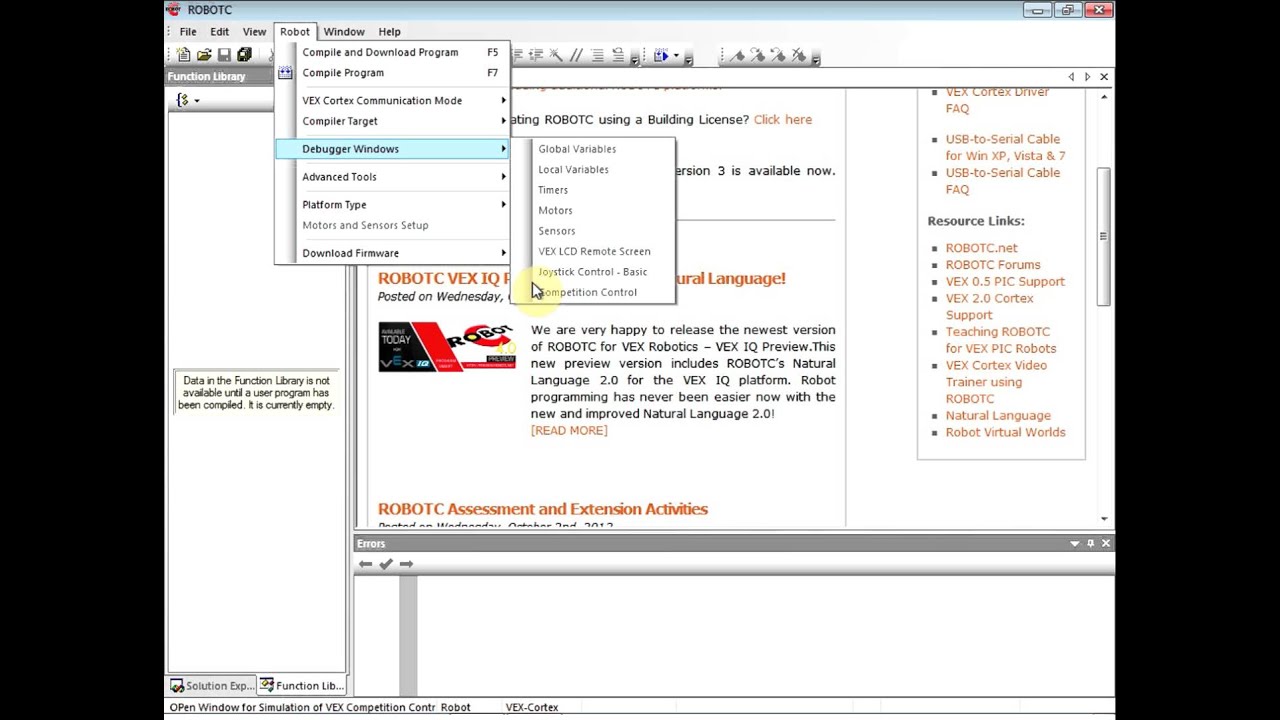
Task: Click the Save floppy disk icon
Action: pos(224,55)
